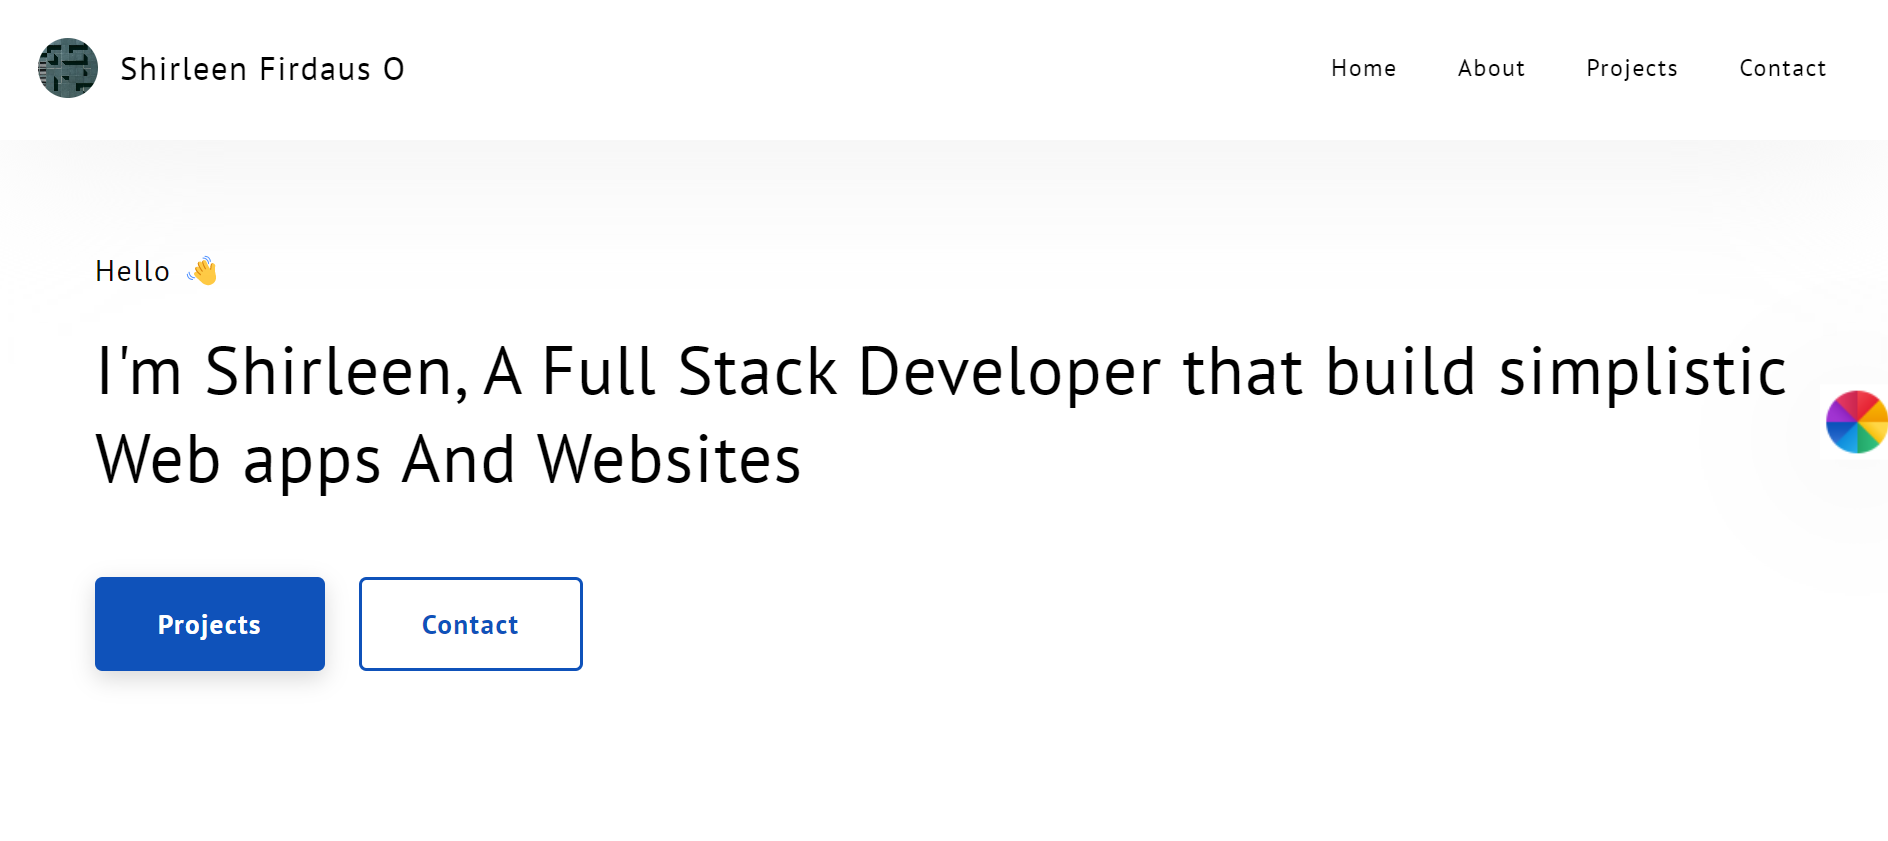Click the word 'Websites' in the headline
This screenshot has height=841, width=1888.
tap(669, 460)
